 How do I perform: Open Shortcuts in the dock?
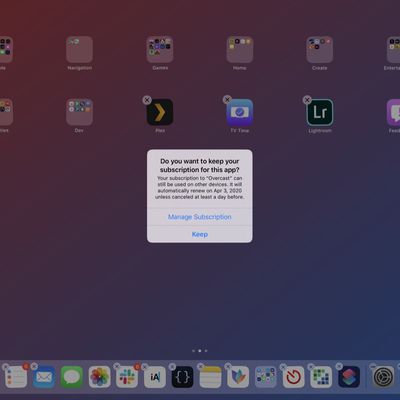(x=349, y=377)
